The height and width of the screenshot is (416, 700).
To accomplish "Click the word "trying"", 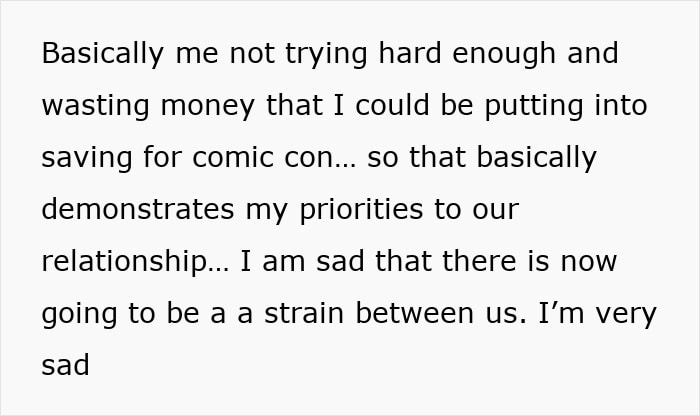I will pyautogui.click(x=326, y=54).
